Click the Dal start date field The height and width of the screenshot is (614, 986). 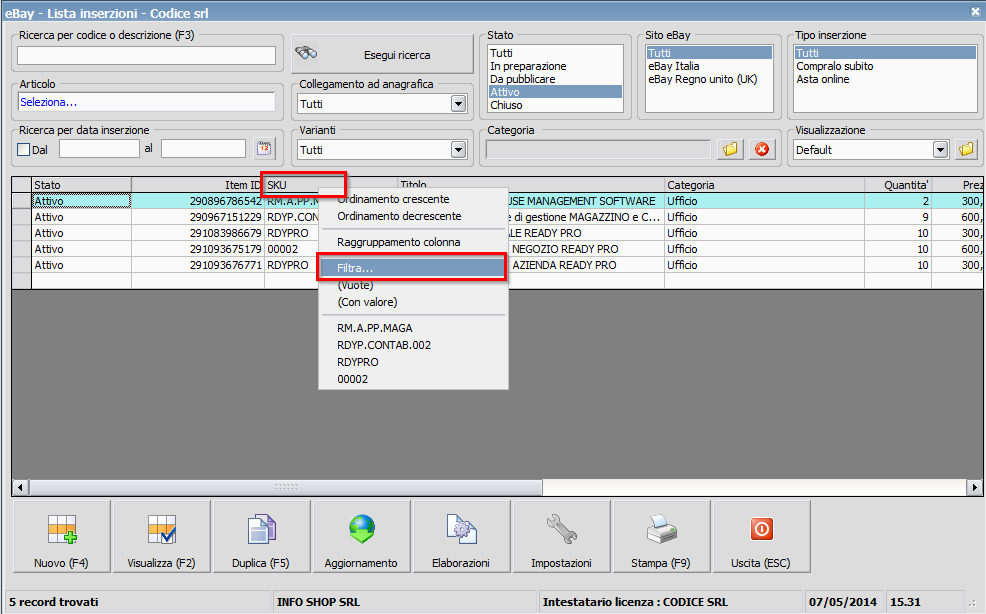[99, 149]
